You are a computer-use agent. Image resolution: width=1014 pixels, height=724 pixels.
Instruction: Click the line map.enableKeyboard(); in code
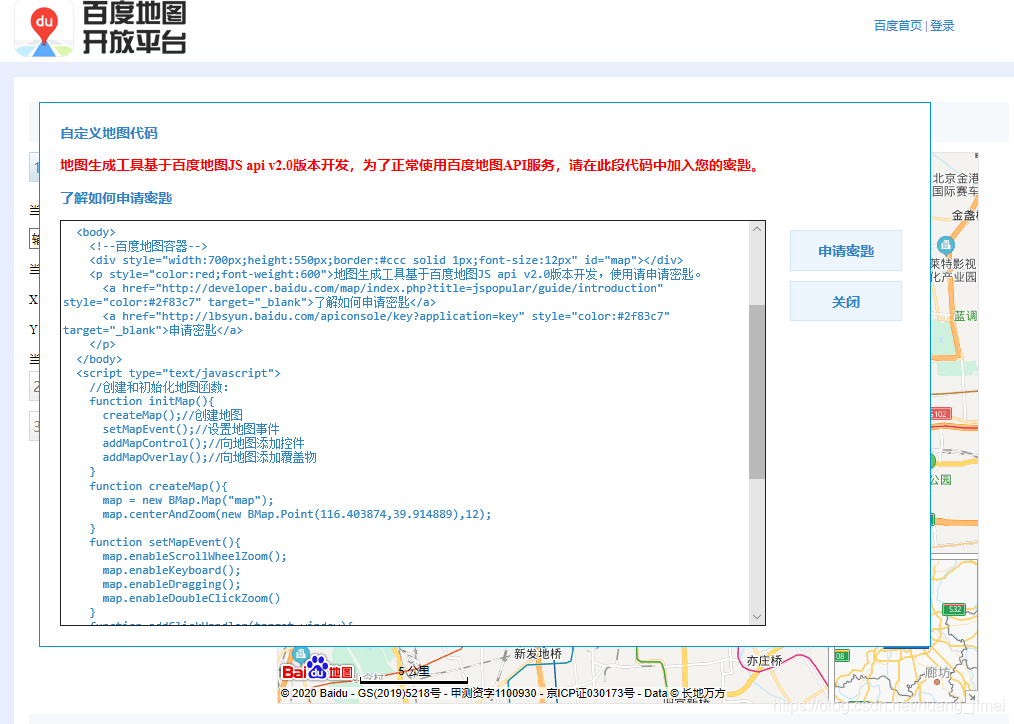(x=171, y=570)
